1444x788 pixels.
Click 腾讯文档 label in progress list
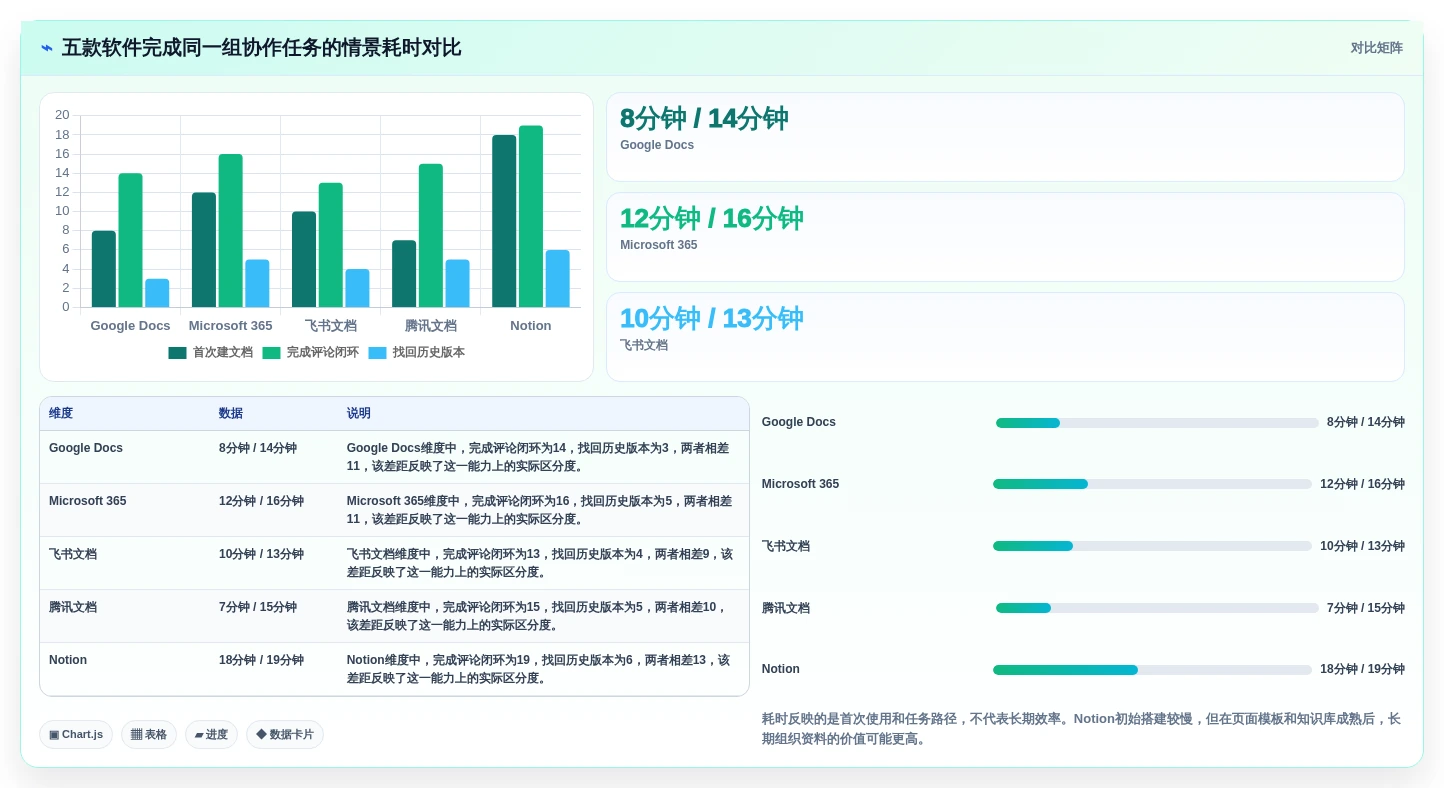786,608
